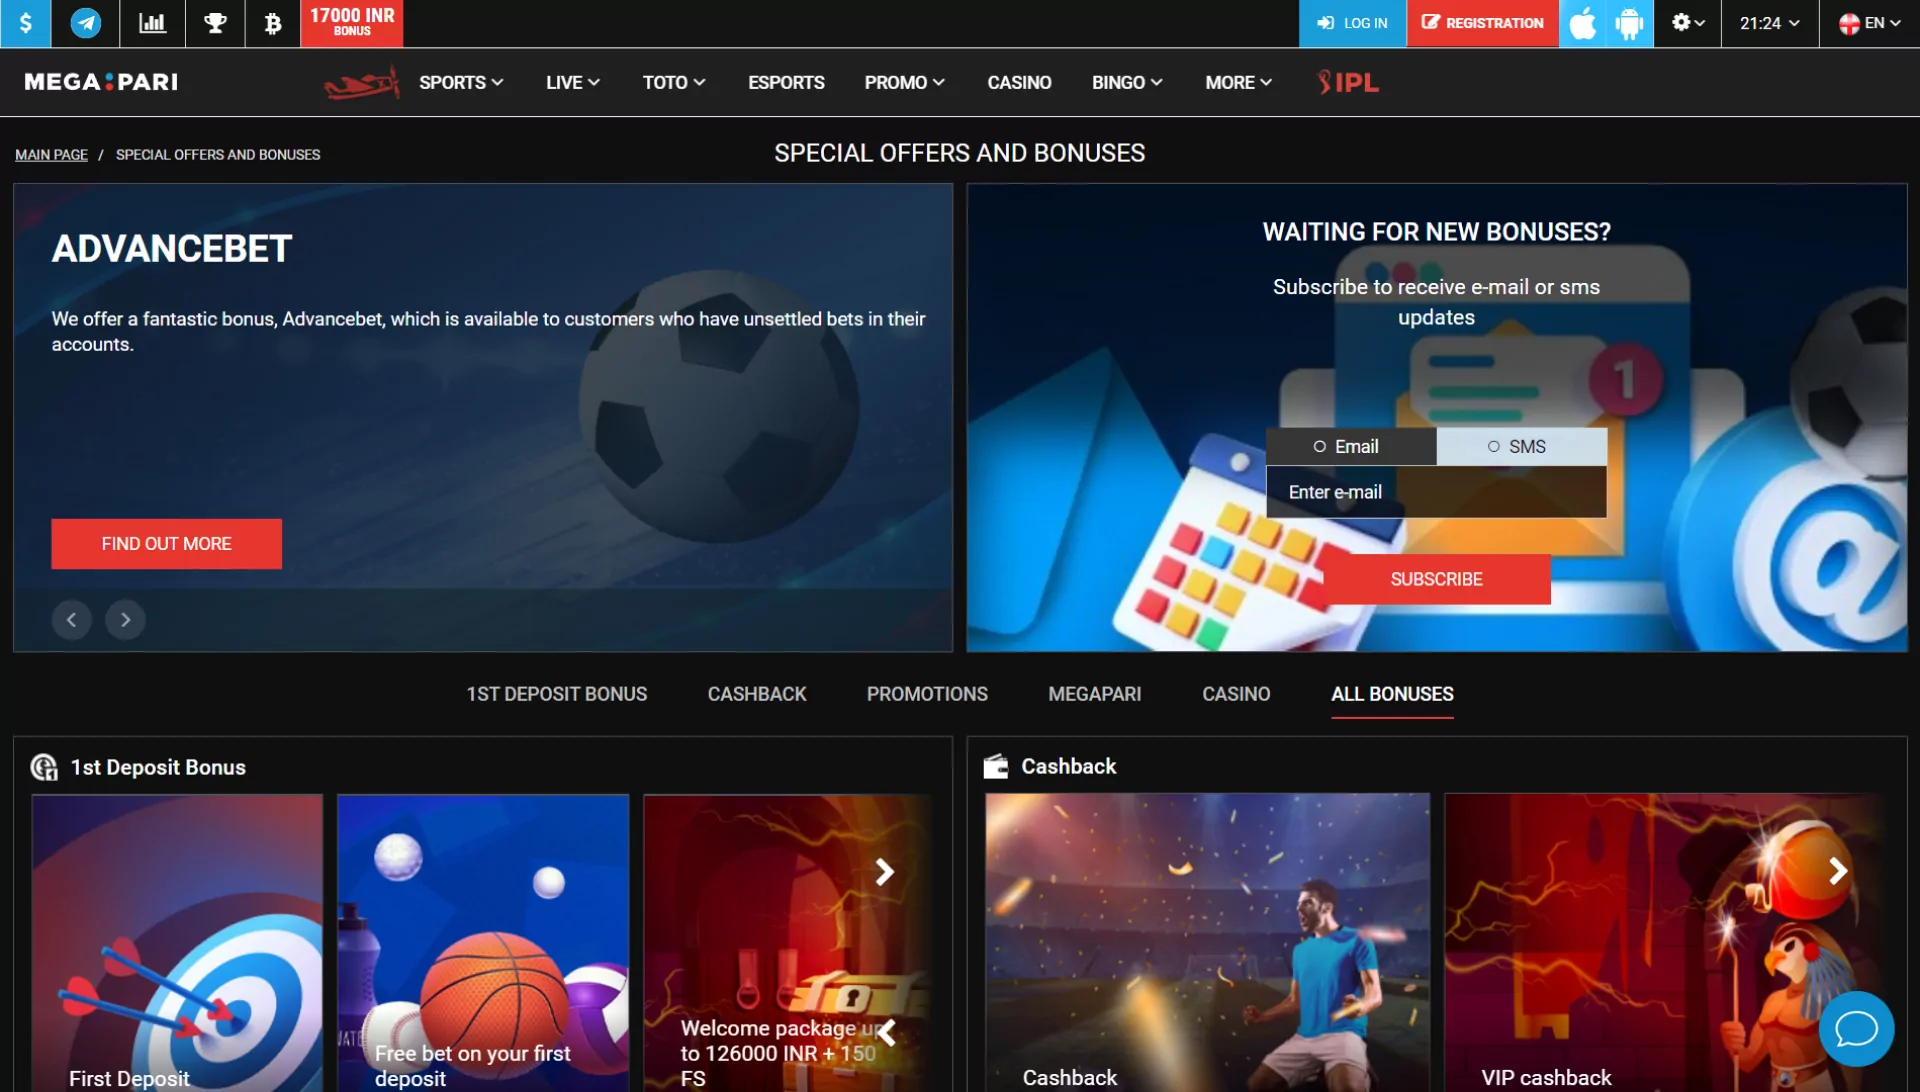Open the First Deposit bonus card

click(177, 943)
